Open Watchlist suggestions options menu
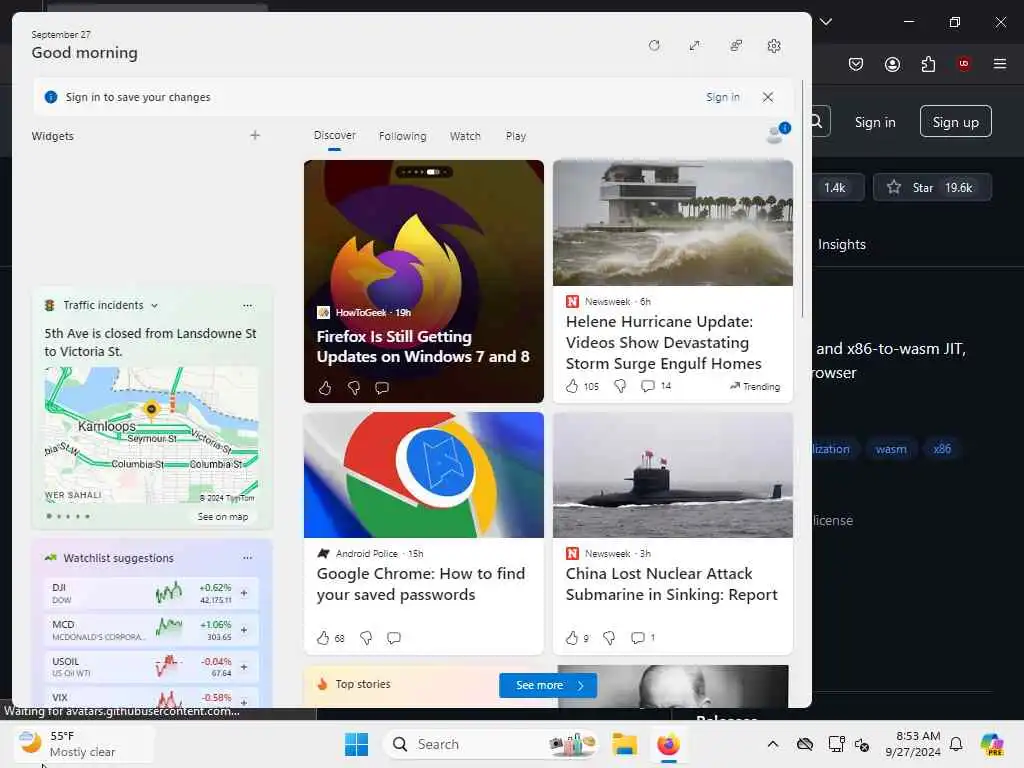The height and width of the screenshot is (768, 1024). point(247,558)
